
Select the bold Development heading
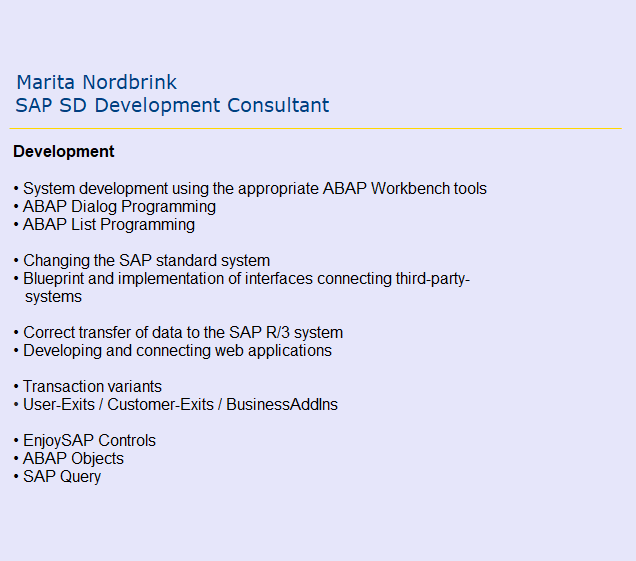[64, 152]
